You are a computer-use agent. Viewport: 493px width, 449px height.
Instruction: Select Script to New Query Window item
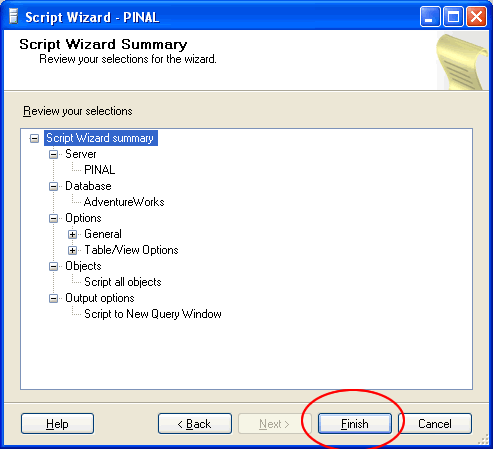pyautogui.click(x=153, y=314)
